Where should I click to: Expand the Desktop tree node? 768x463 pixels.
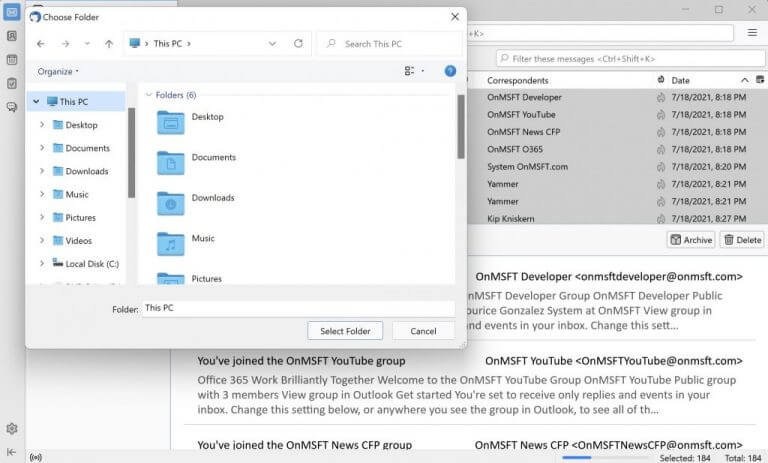click(42, 124)
